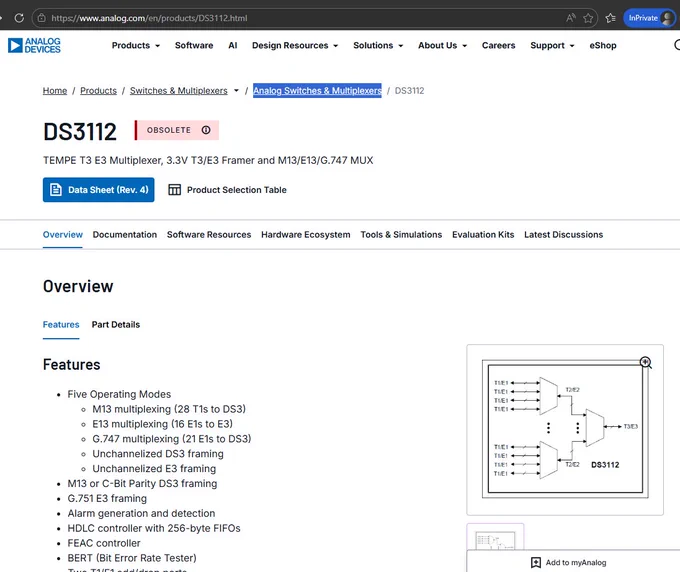The height and width of the screenshot is (572, 680).
Task: Open the Careers page
Action: coord(498,46)
